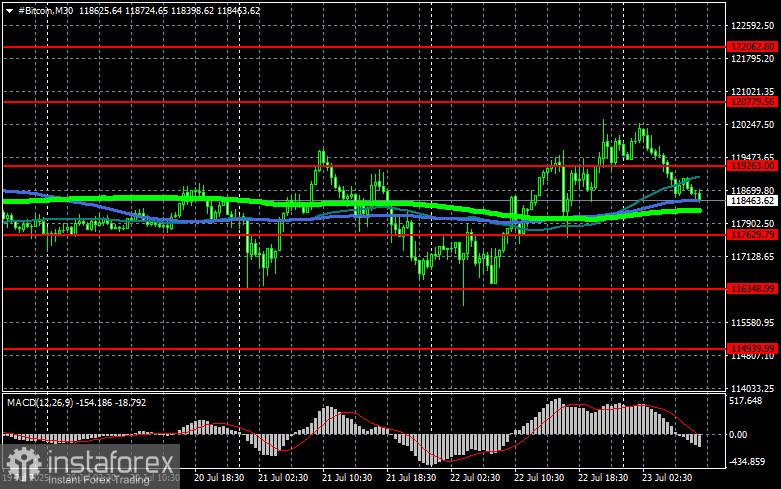
Task: Click the 117629.79 red price label
Action: 752,235
